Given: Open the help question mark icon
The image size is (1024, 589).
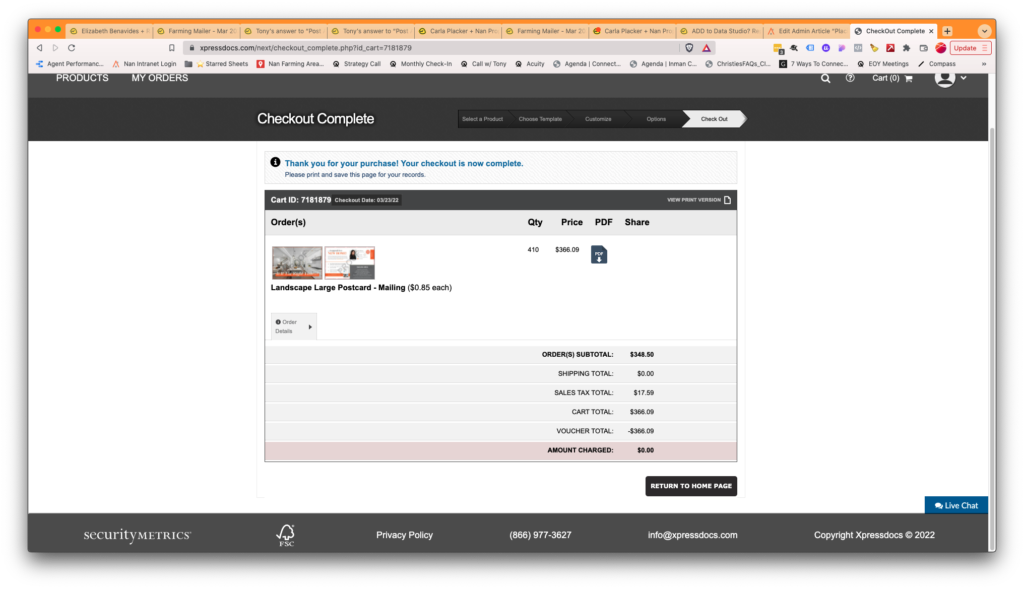Looking at the screenshot, I should pos(850,78).
